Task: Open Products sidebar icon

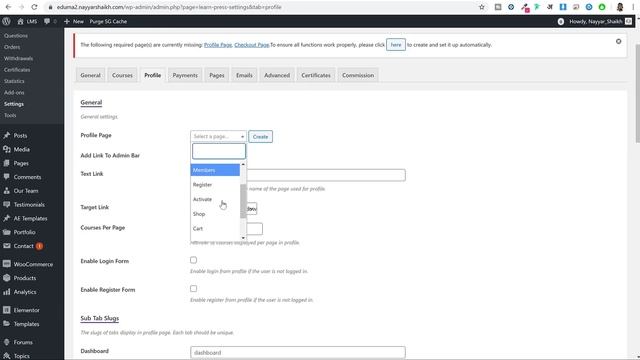Action: [x=7, y=278]
